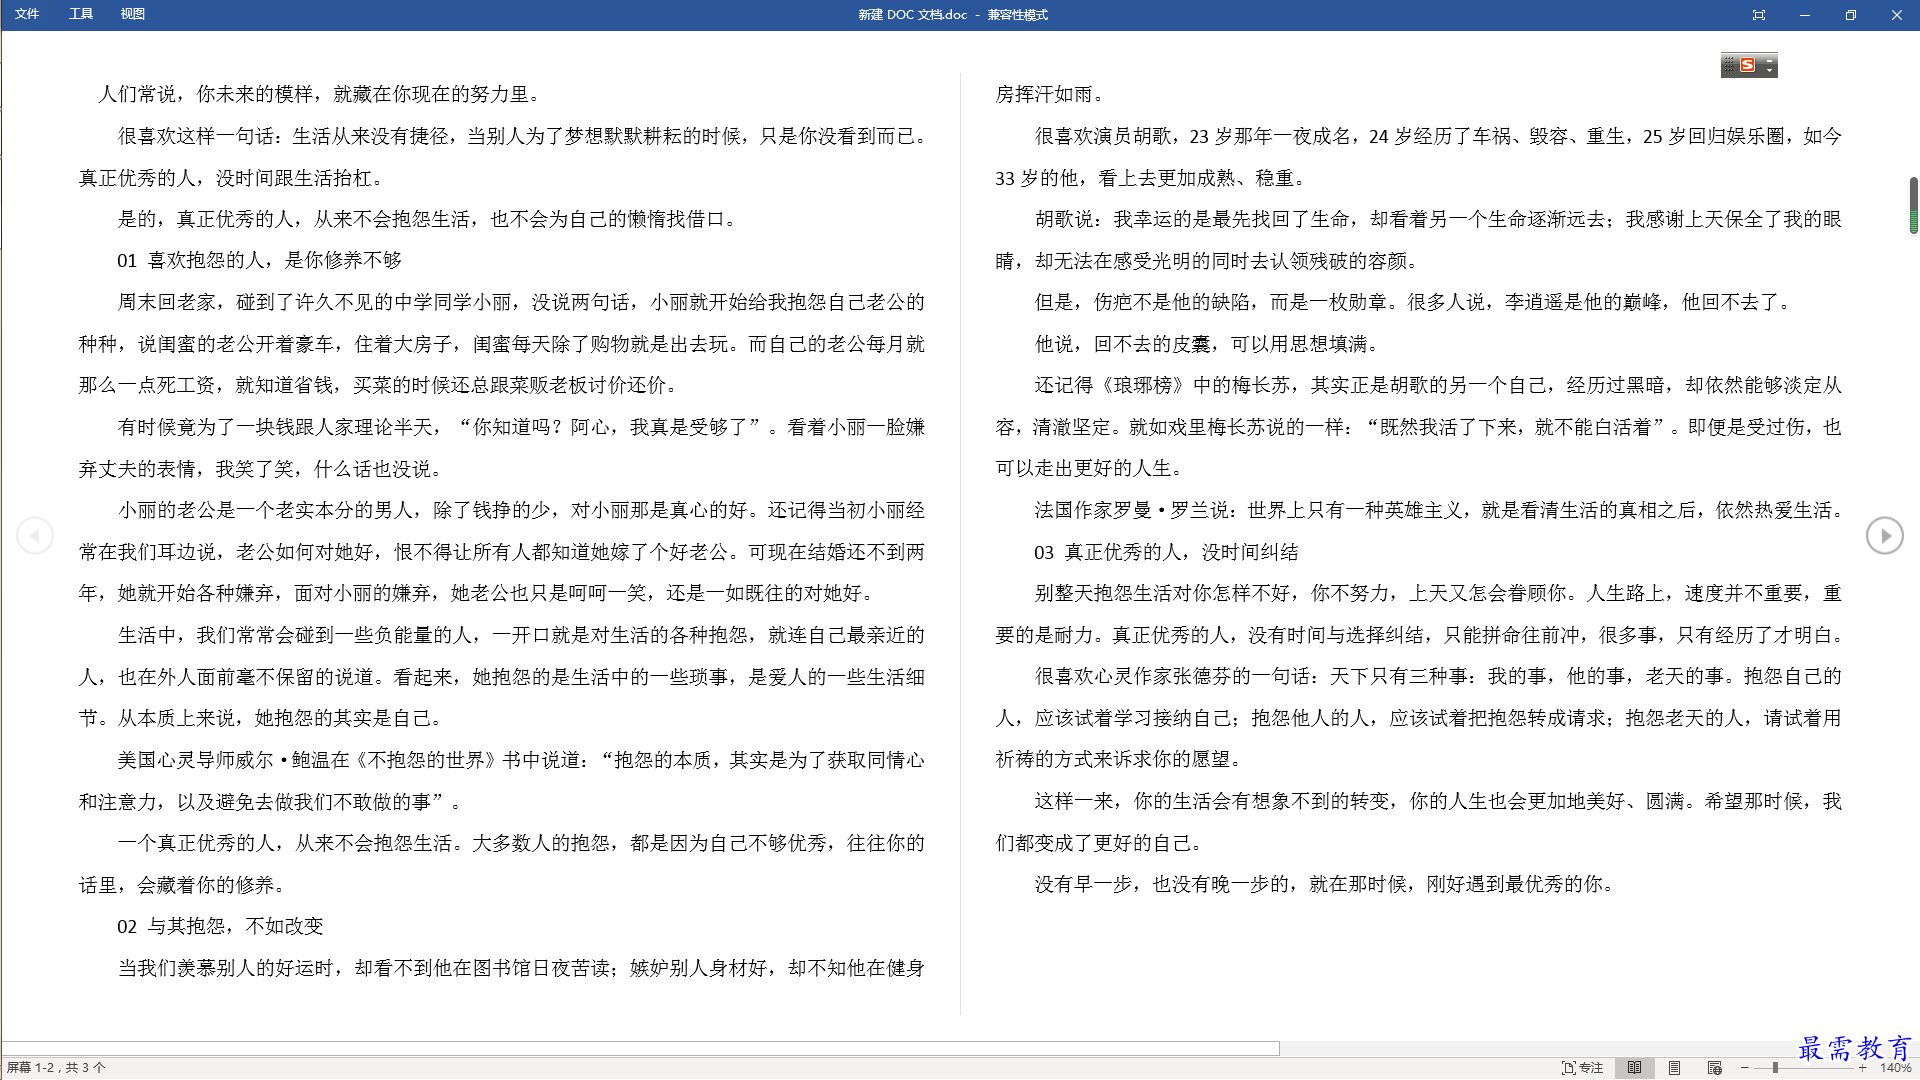
Task: Click the line starting 别整天抱怨生活
Action: pos(1438,594)
